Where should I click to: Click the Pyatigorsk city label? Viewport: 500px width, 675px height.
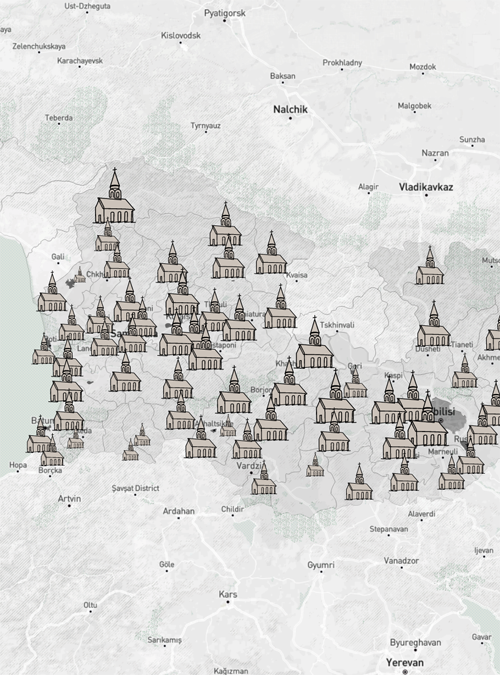coord(225,13)
